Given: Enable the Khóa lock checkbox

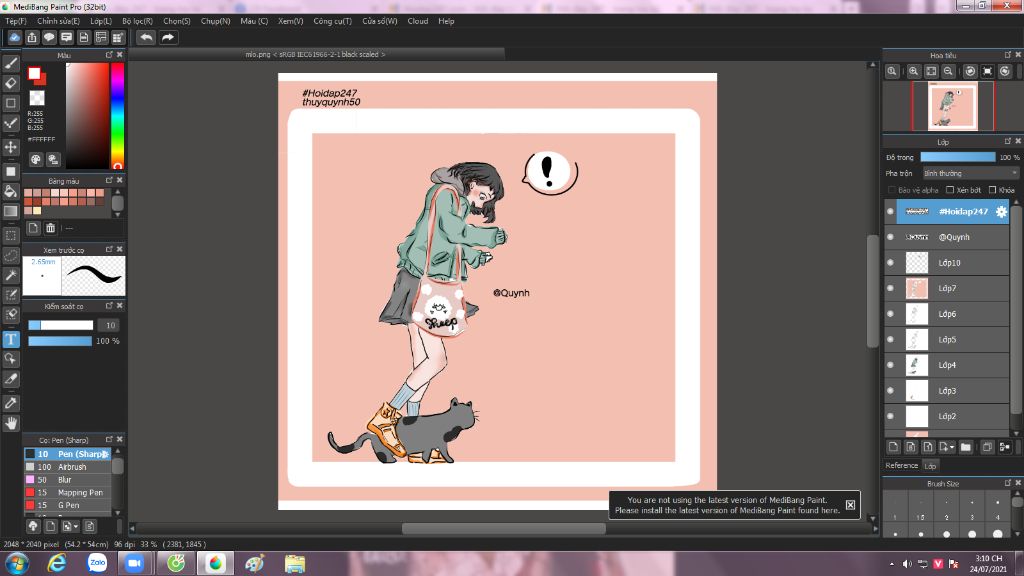Looking at the screenshot, I should [992, 190].
